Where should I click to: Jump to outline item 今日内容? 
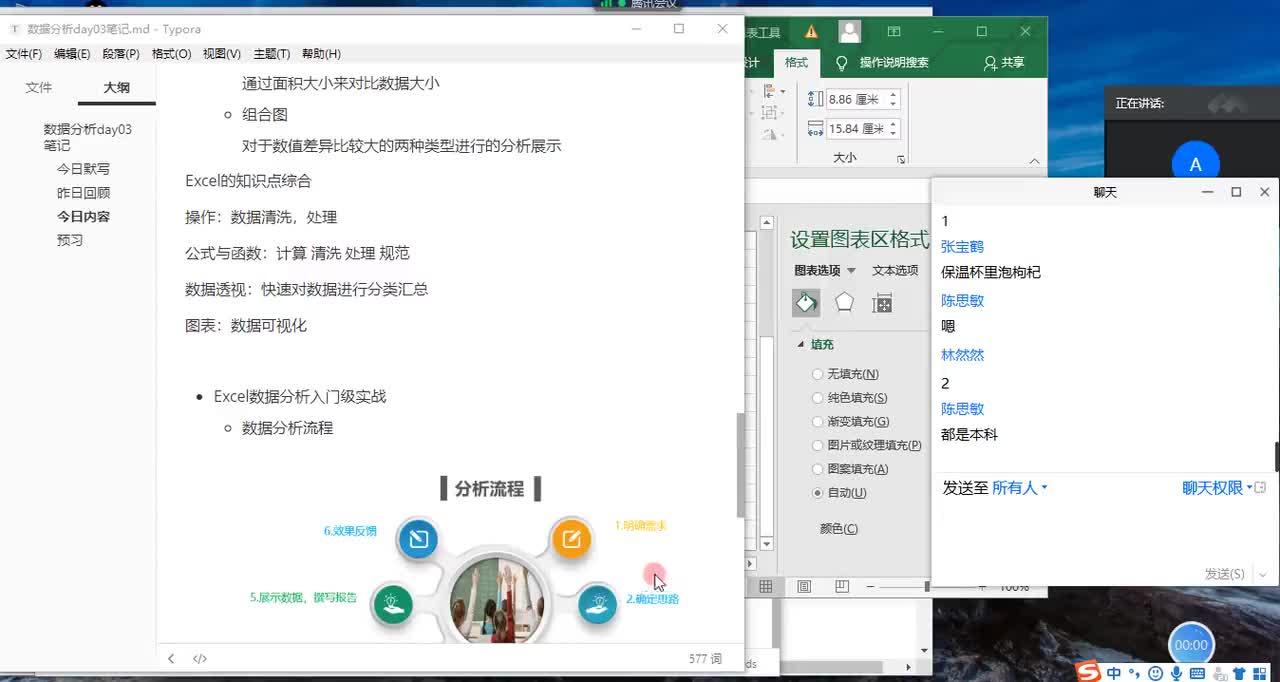click(x=83, y=216)
